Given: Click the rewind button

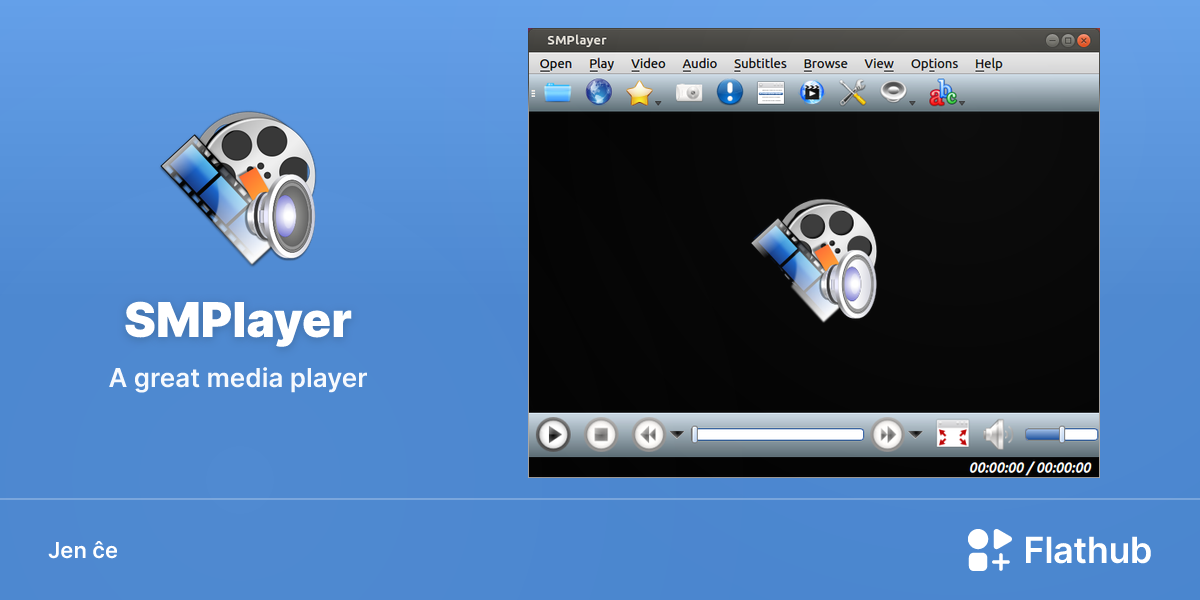Looking at the screenshot, I should click(x=649, y=435).
